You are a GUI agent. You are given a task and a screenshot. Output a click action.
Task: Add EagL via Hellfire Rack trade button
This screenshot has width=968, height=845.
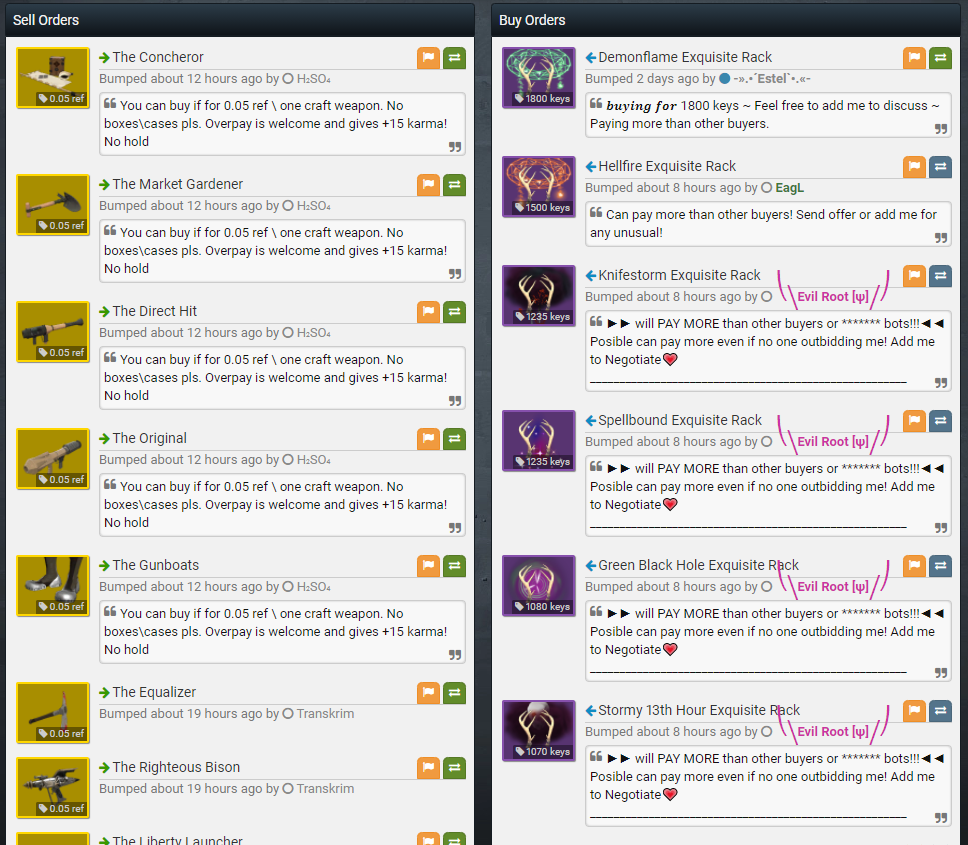pos(940,167)
